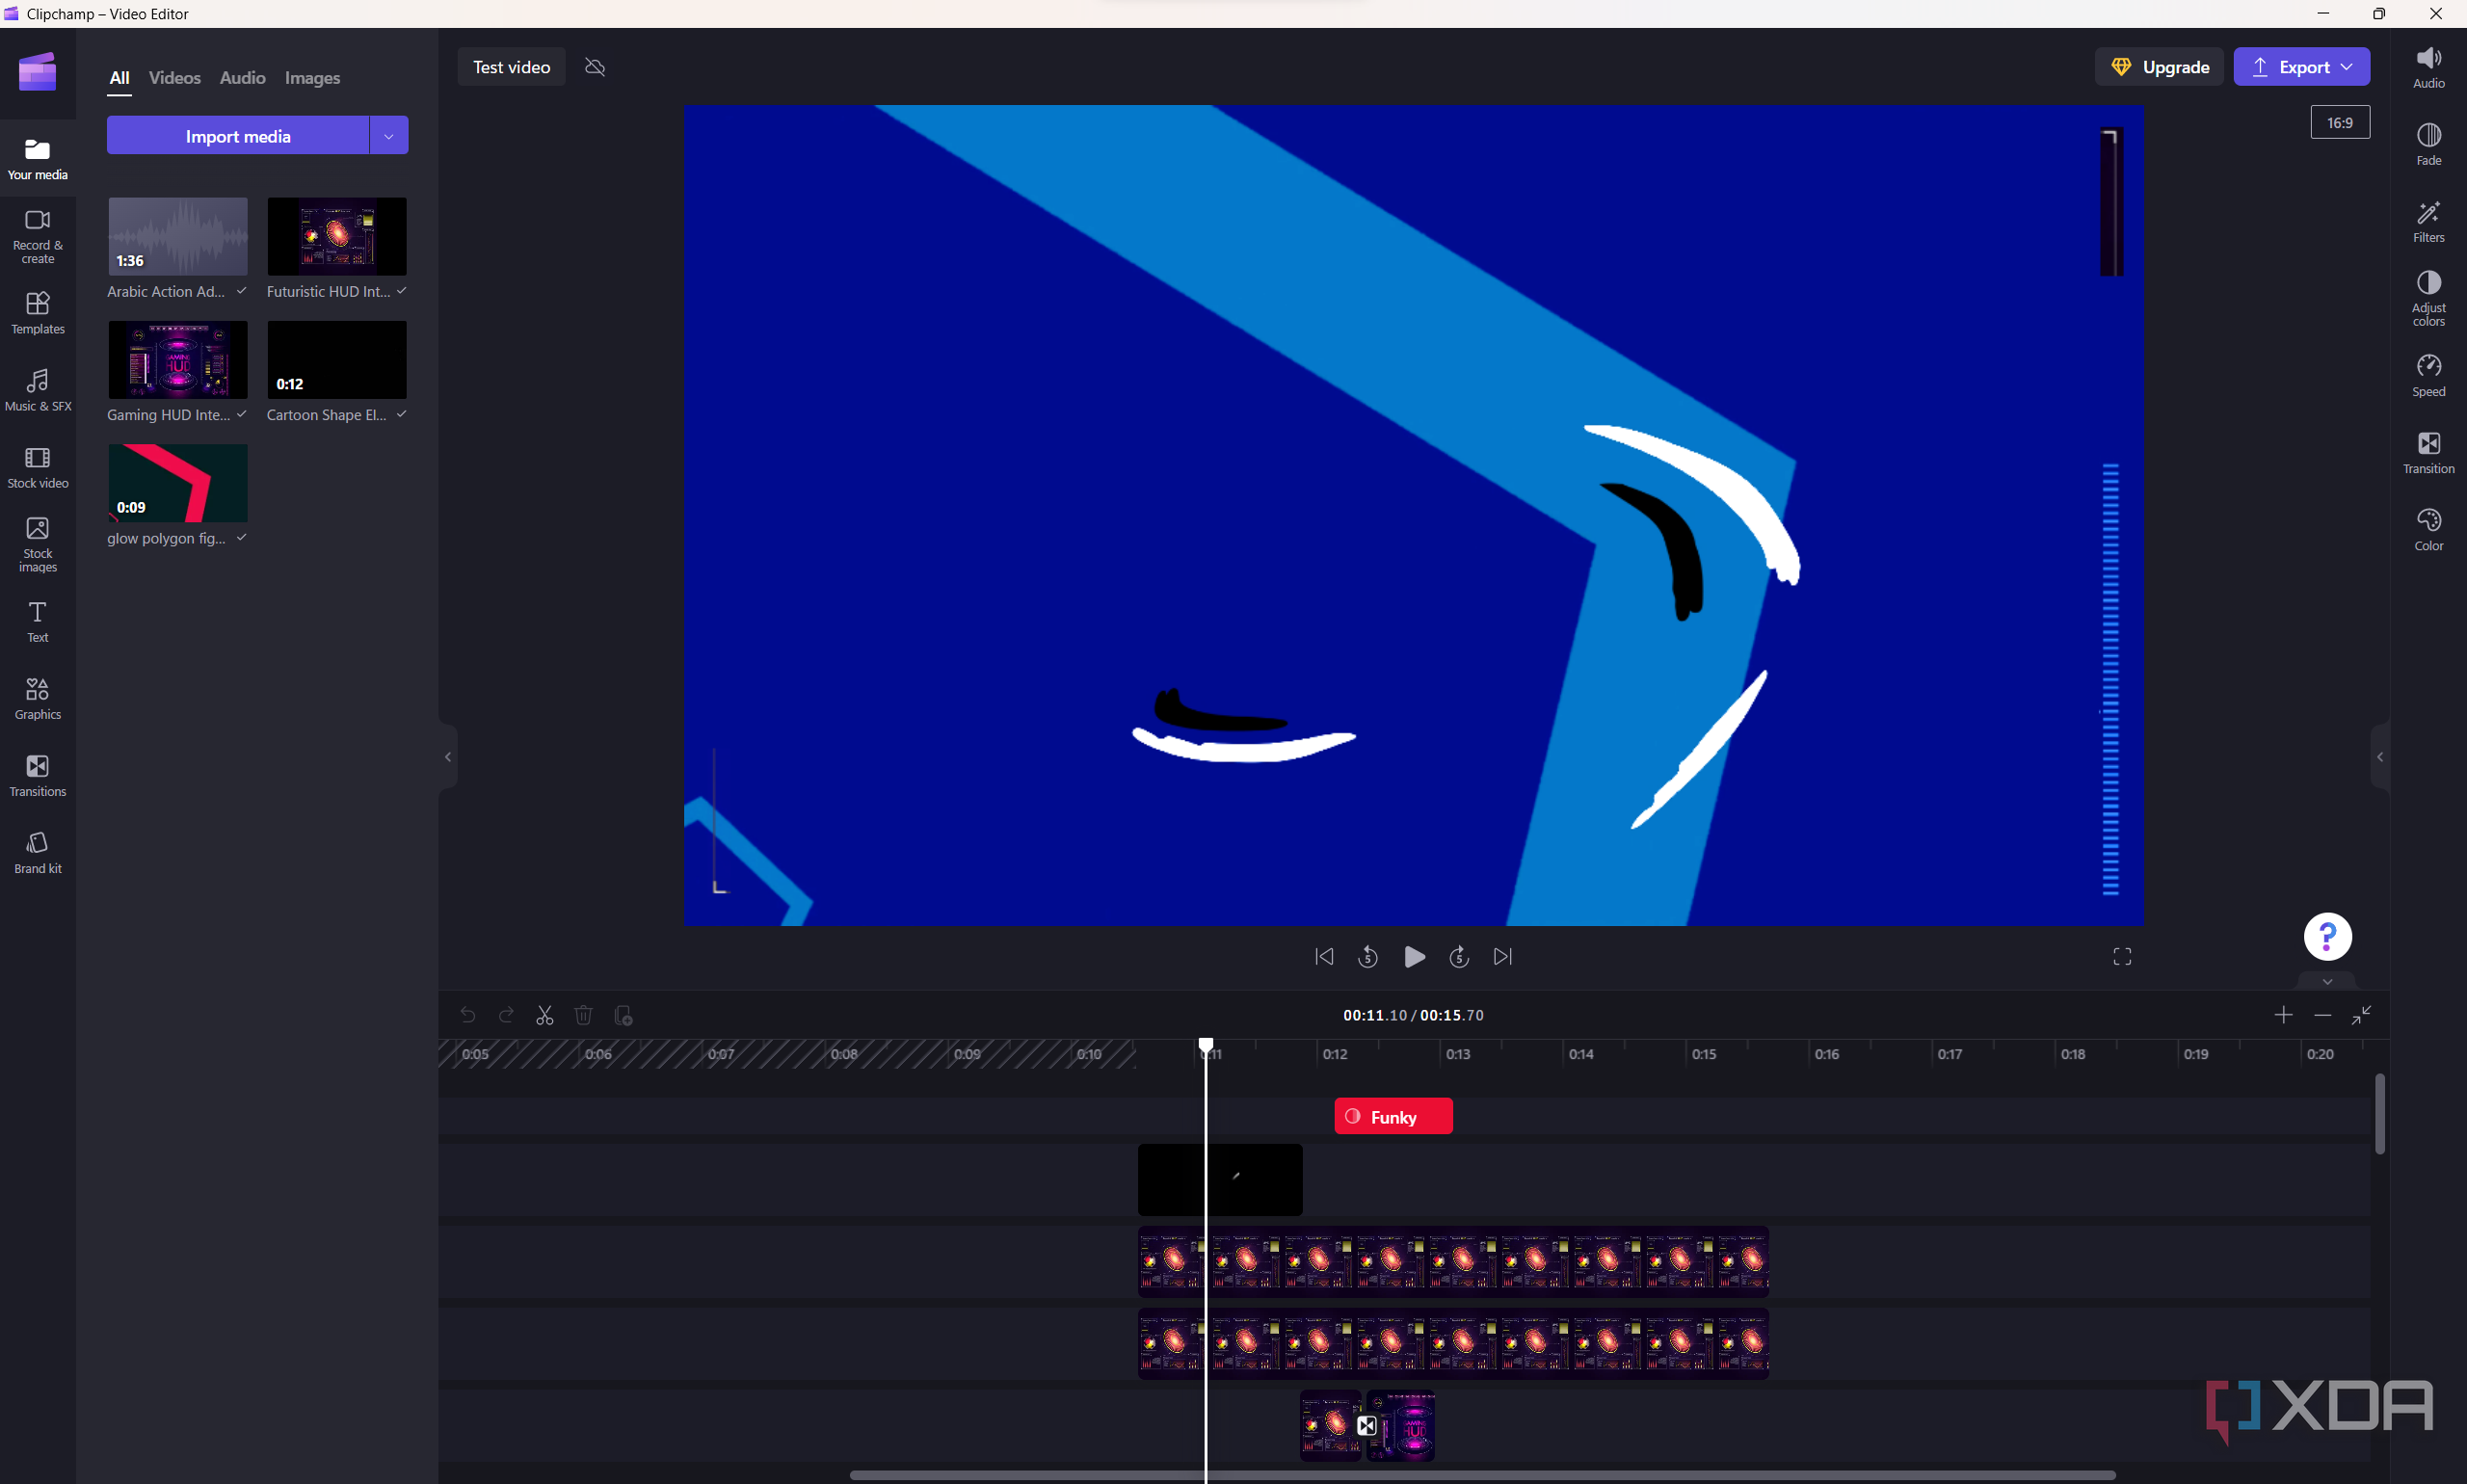Click the timeline playhead handle
The width and height of the screenshot is (2467, 1484).
[1206, 1045]
